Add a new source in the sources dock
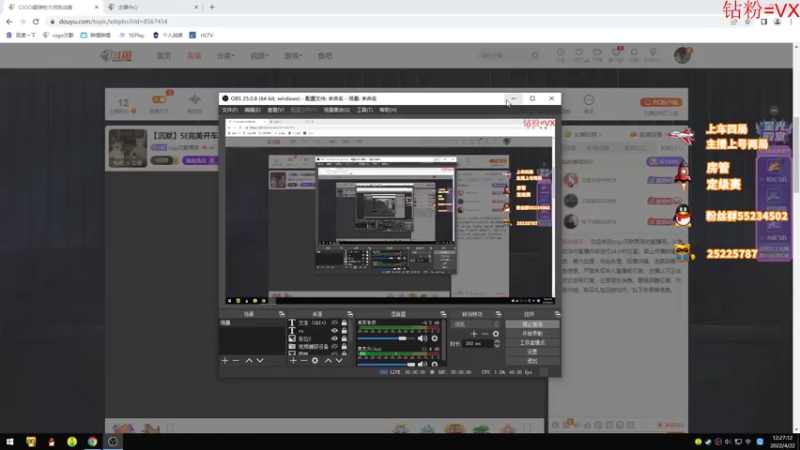 (293, 361)
